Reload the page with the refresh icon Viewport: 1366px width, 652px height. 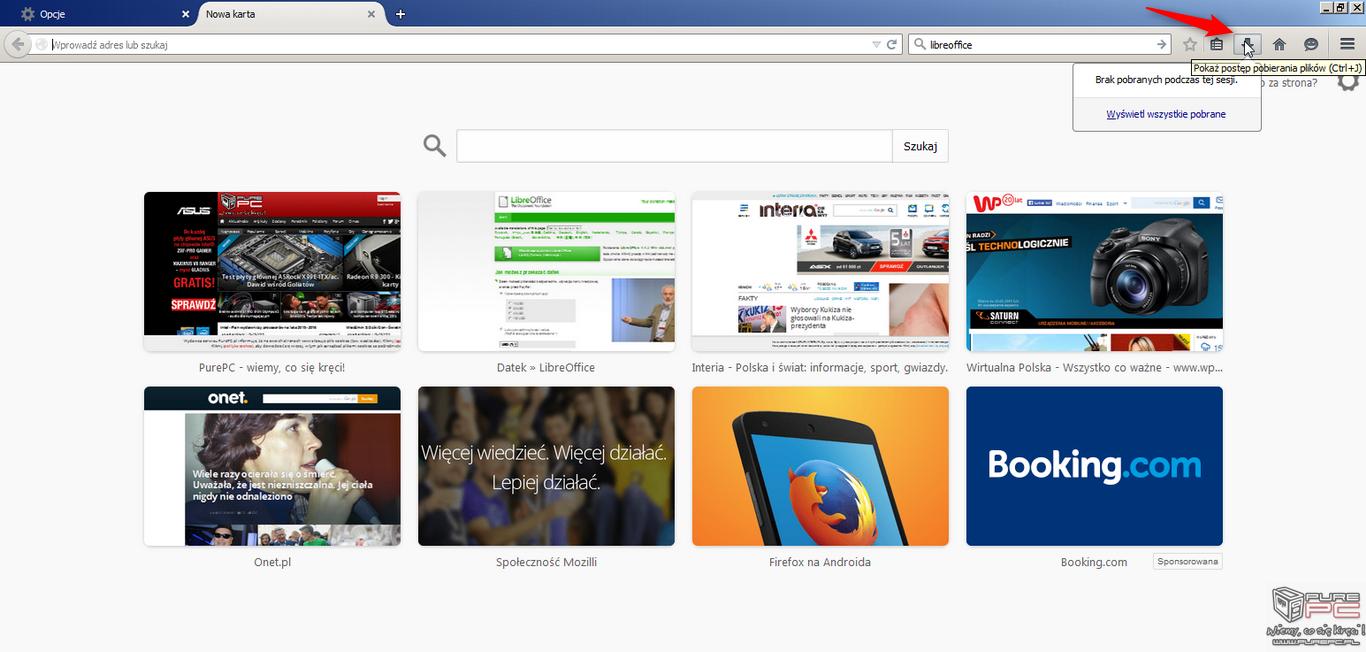coord(891,45)
